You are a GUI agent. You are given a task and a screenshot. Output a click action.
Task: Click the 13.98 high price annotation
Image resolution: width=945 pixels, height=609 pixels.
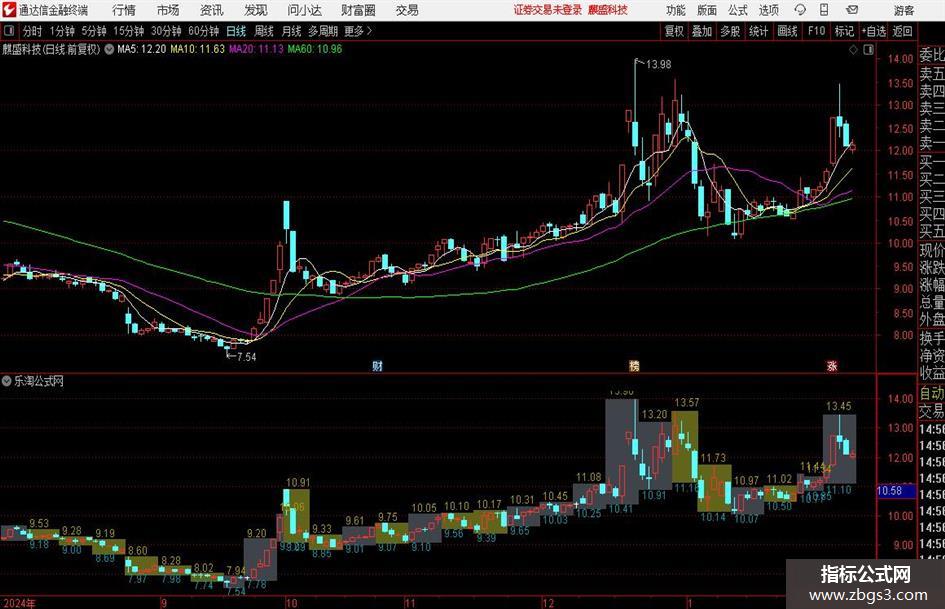click(658, 65)
